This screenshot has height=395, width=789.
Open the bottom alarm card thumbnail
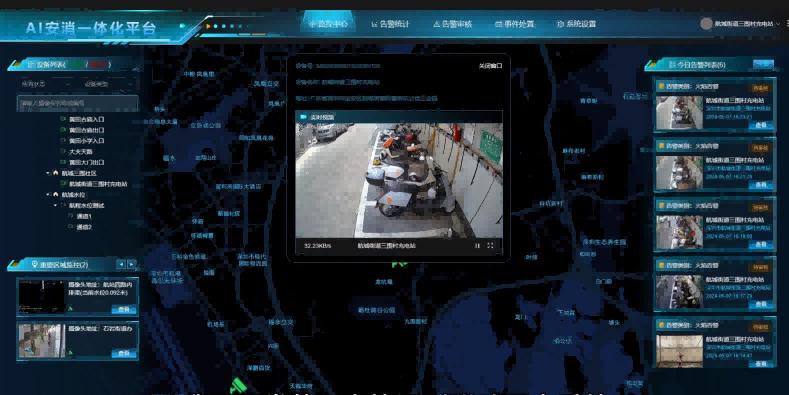click(x=679, y=351)
